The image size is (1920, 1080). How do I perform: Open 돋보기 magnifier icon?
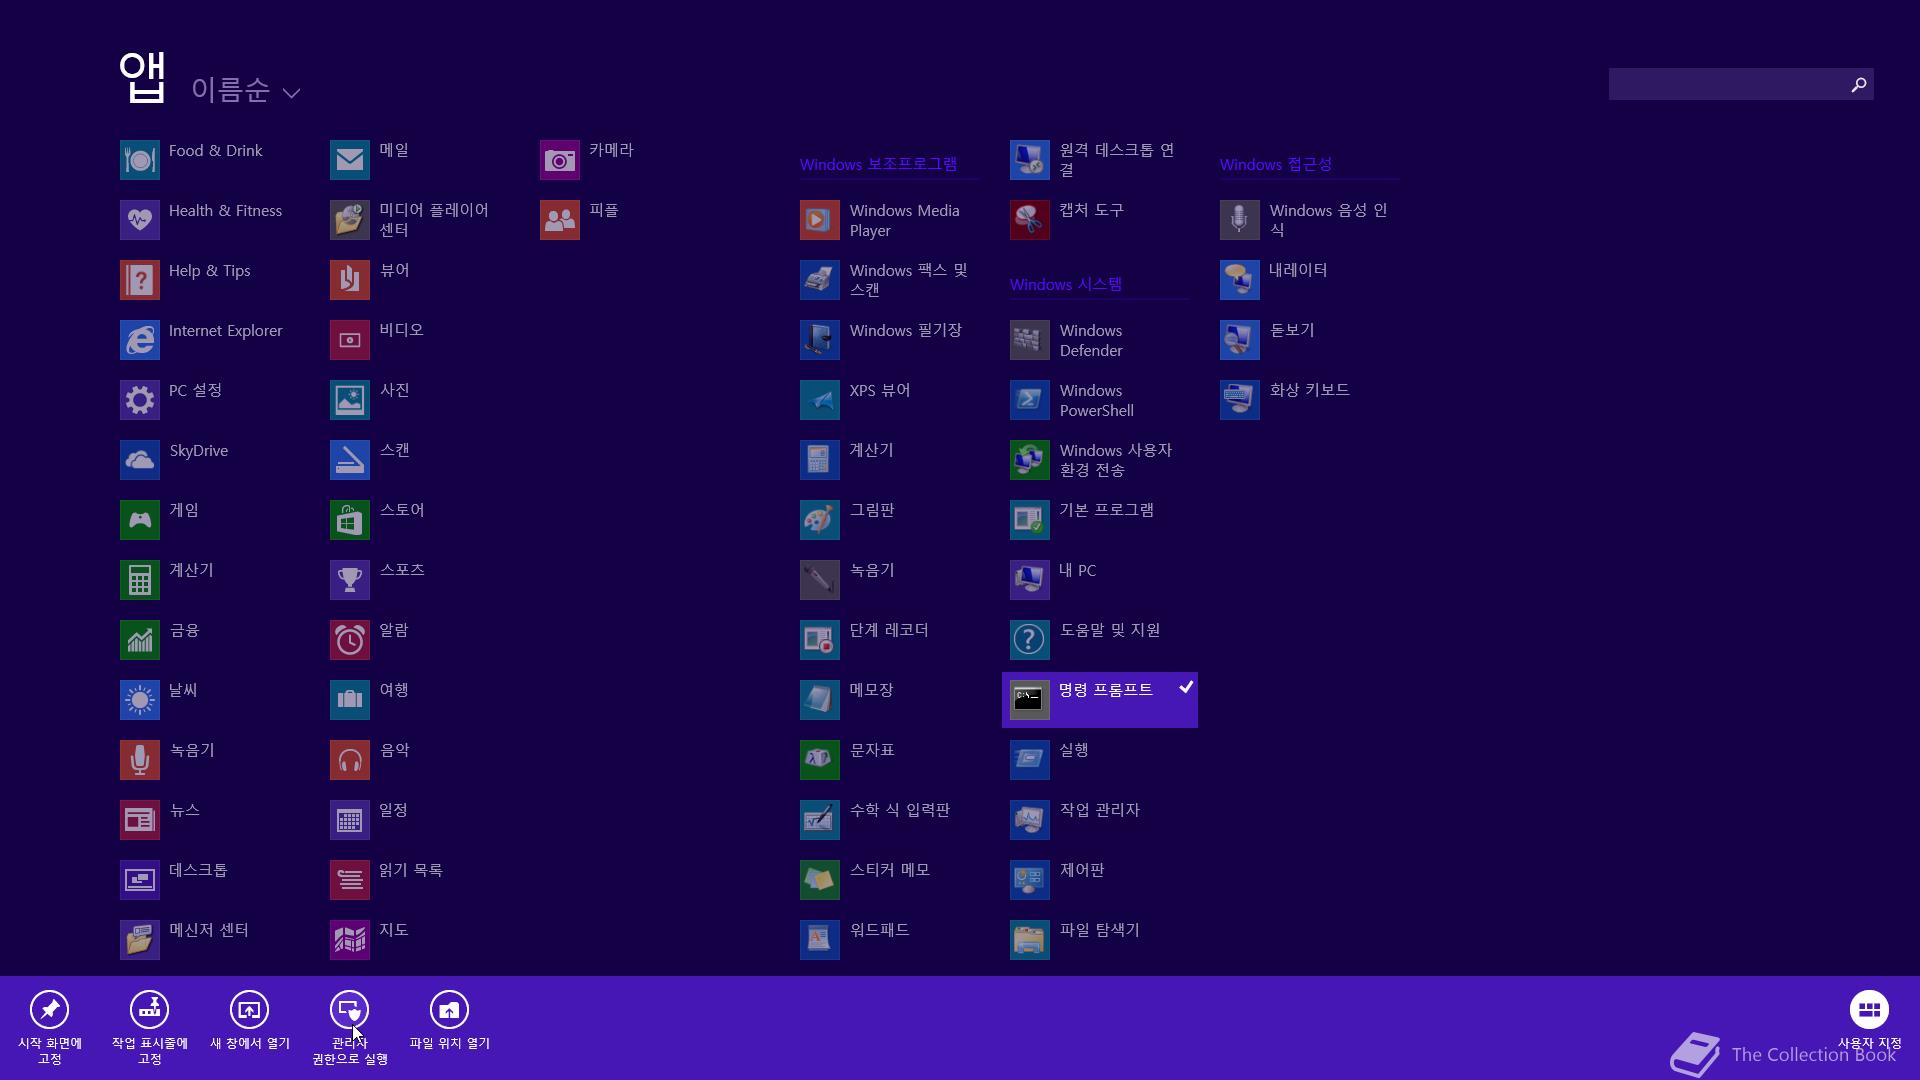click(x=1240, y=340)
